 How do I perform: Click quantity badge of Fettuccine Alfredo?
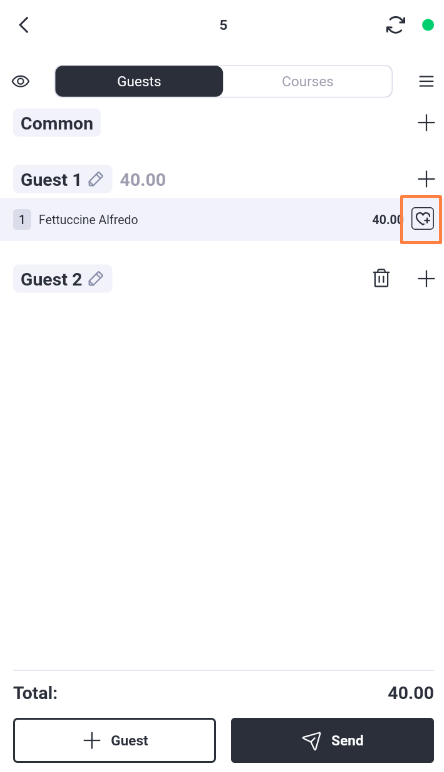[22, 220]
